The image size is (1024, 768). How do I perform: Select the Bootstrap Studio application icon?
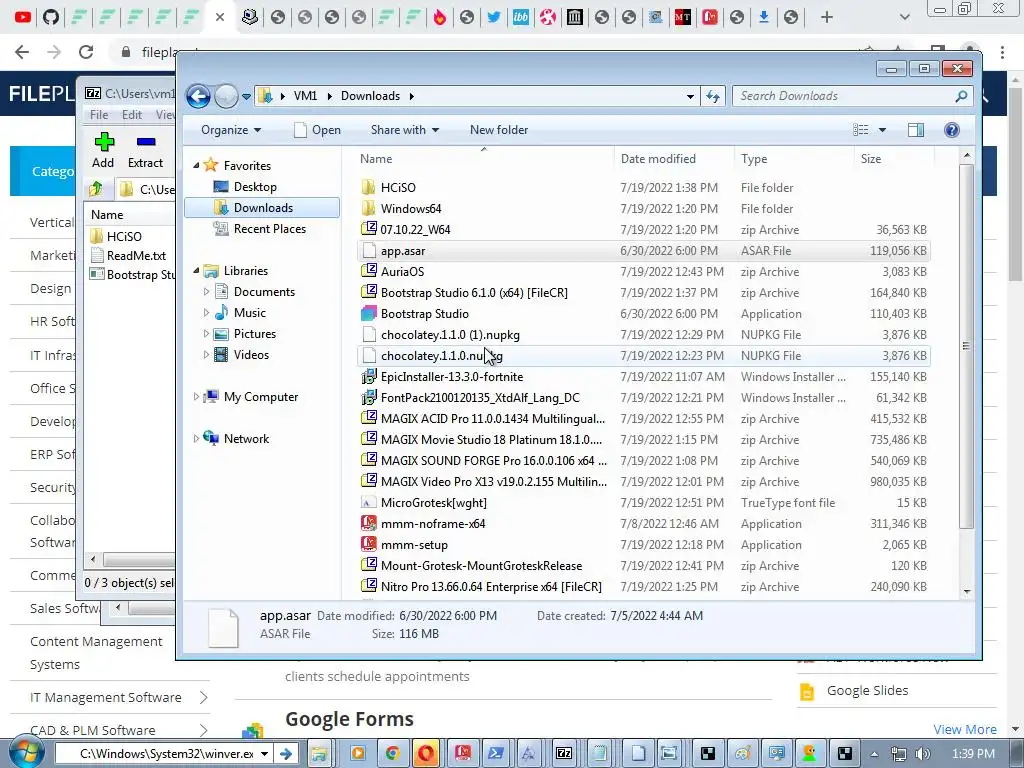click(x=369, y=313)
